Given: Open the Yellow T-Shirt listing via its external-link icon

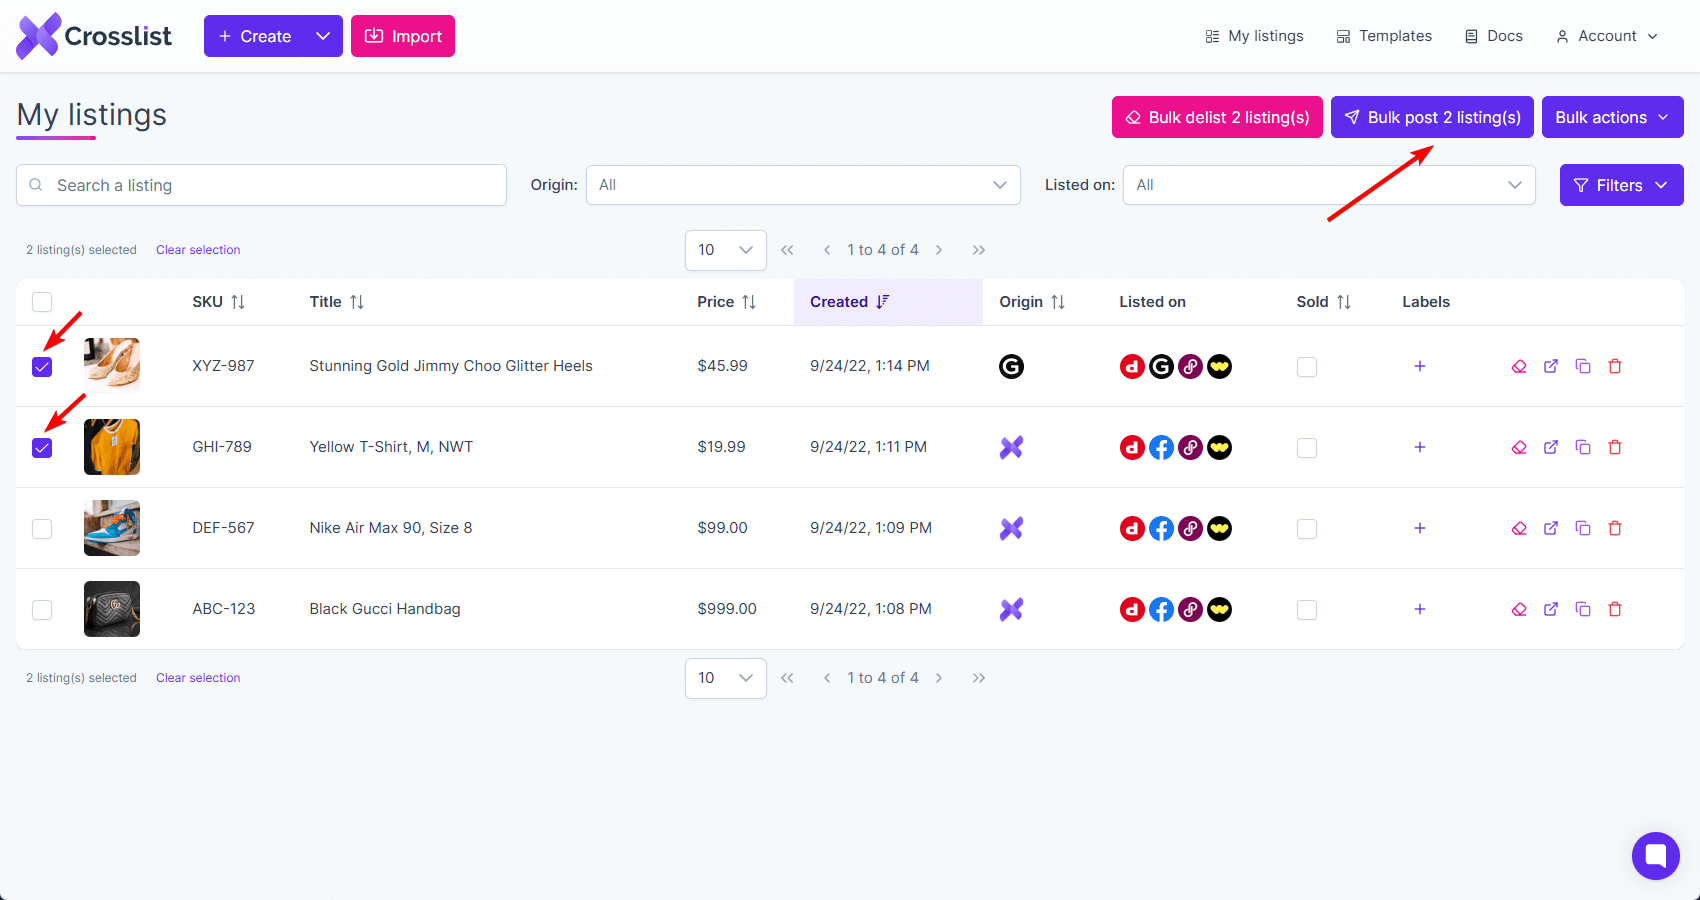Looking at the screenshot, I should (x=1551, y=447).
